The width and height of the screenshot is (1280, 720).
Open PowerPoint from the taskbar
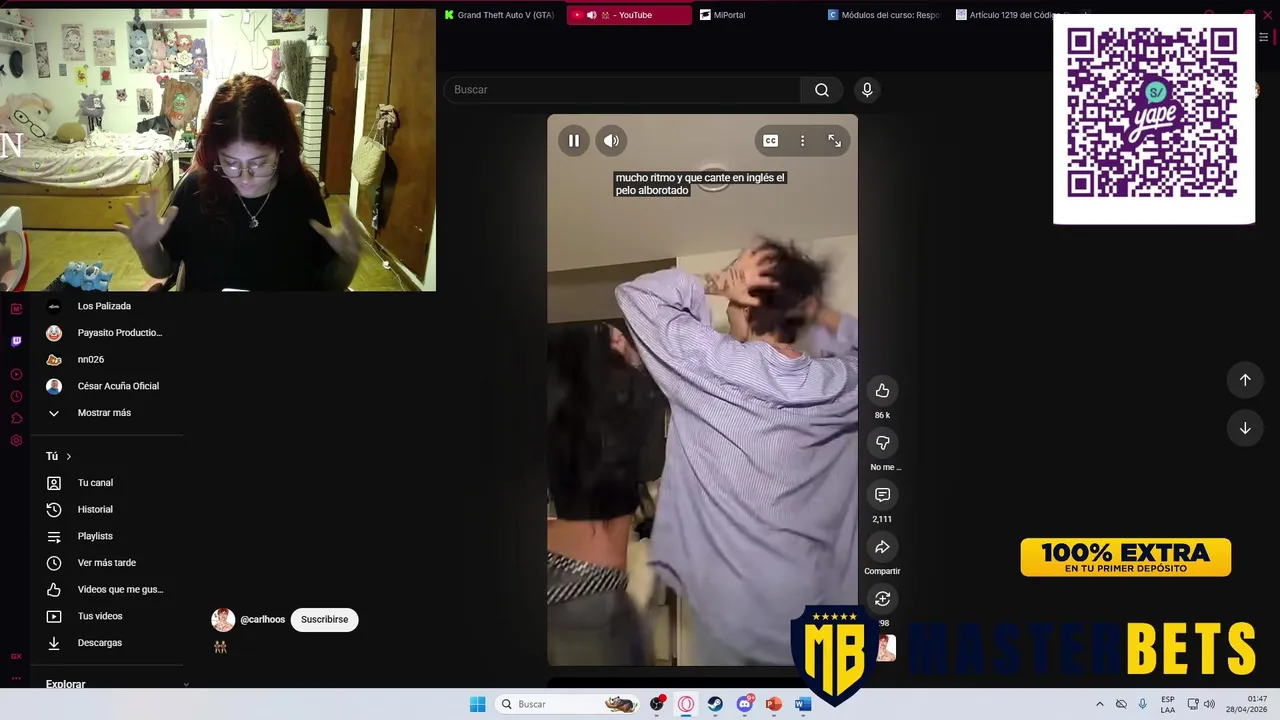point(773,704)
